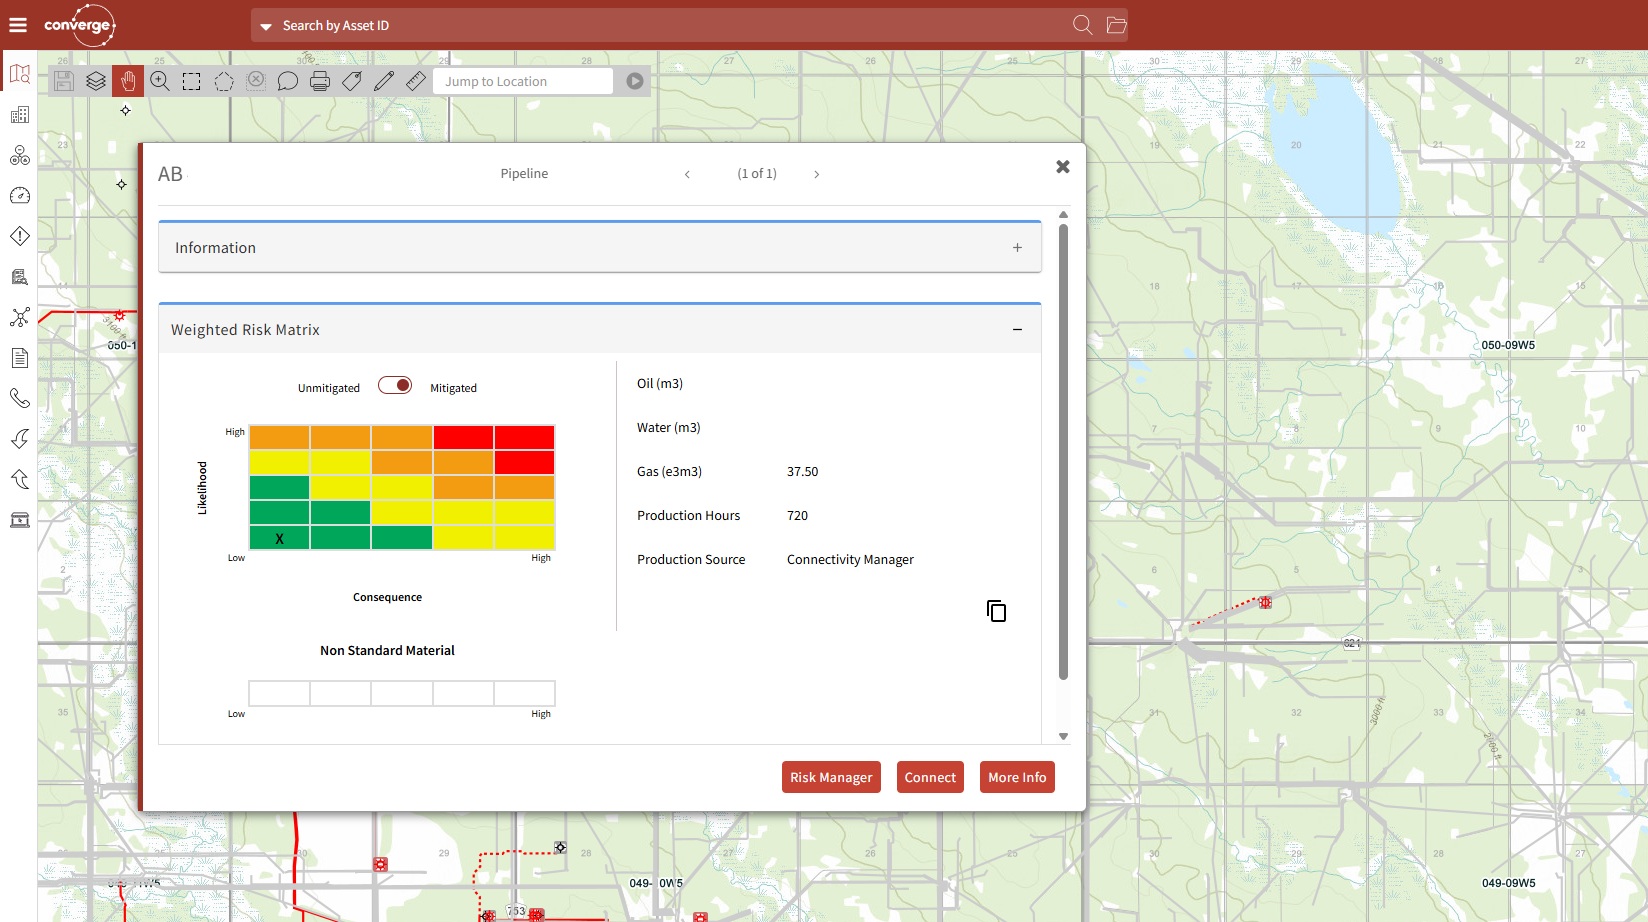Select the ruler measure tool
This screenshot has height=922, width=1648.
coord(416,82)
